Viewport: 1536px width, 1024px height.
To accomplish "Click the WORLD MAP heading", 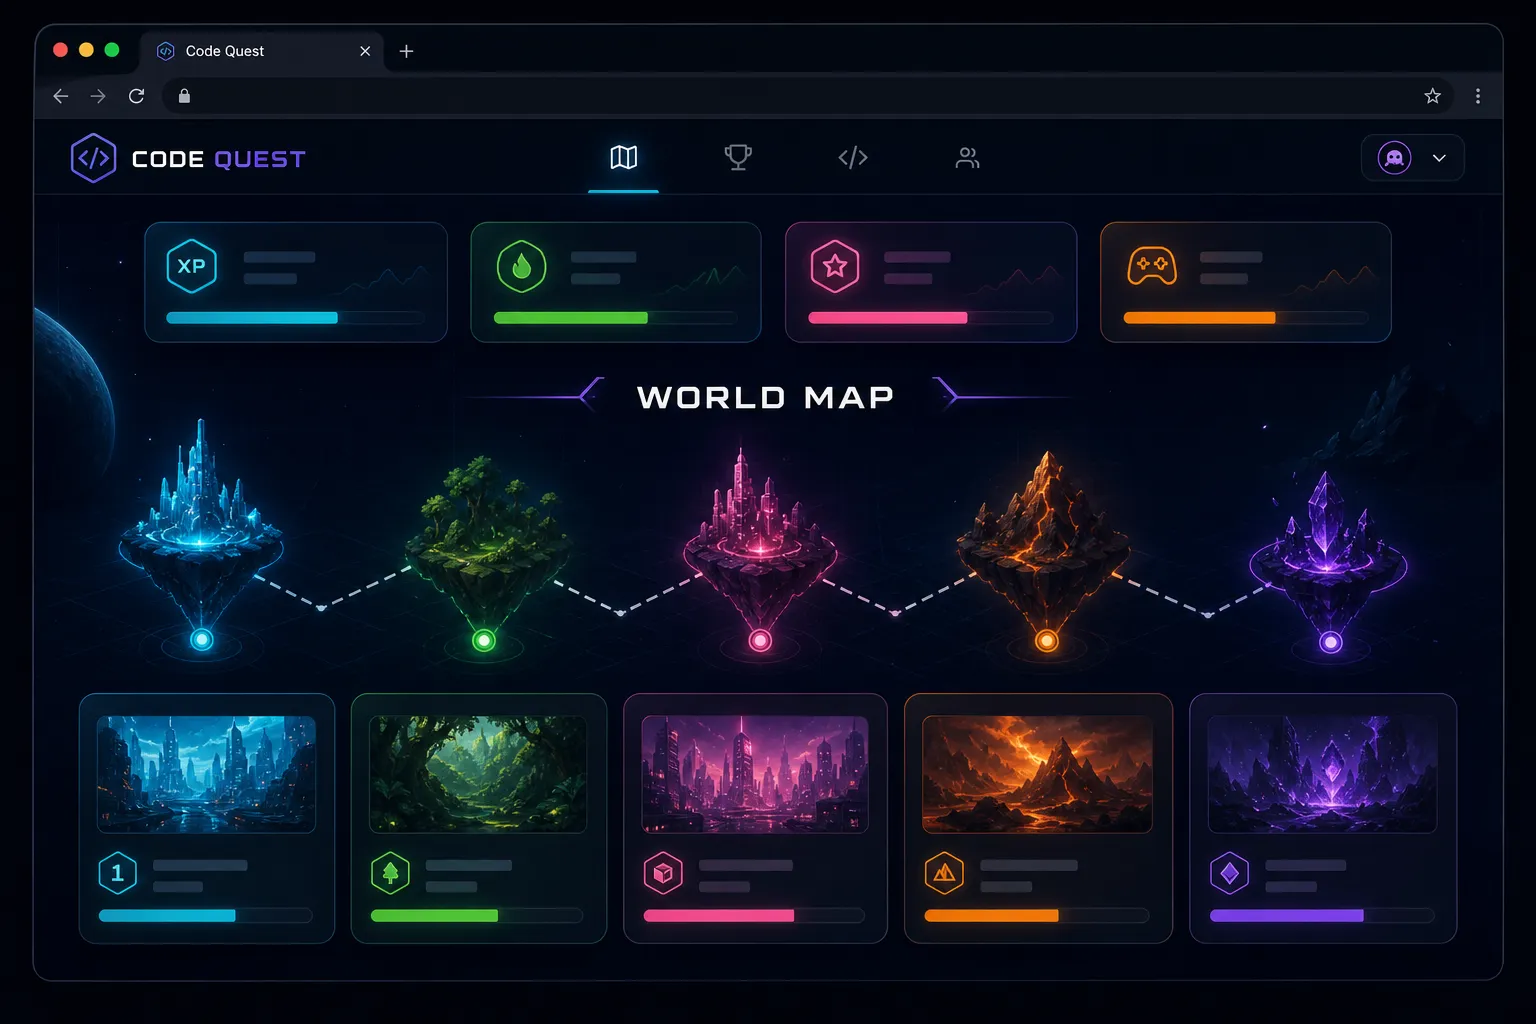I will click(766, 397).
